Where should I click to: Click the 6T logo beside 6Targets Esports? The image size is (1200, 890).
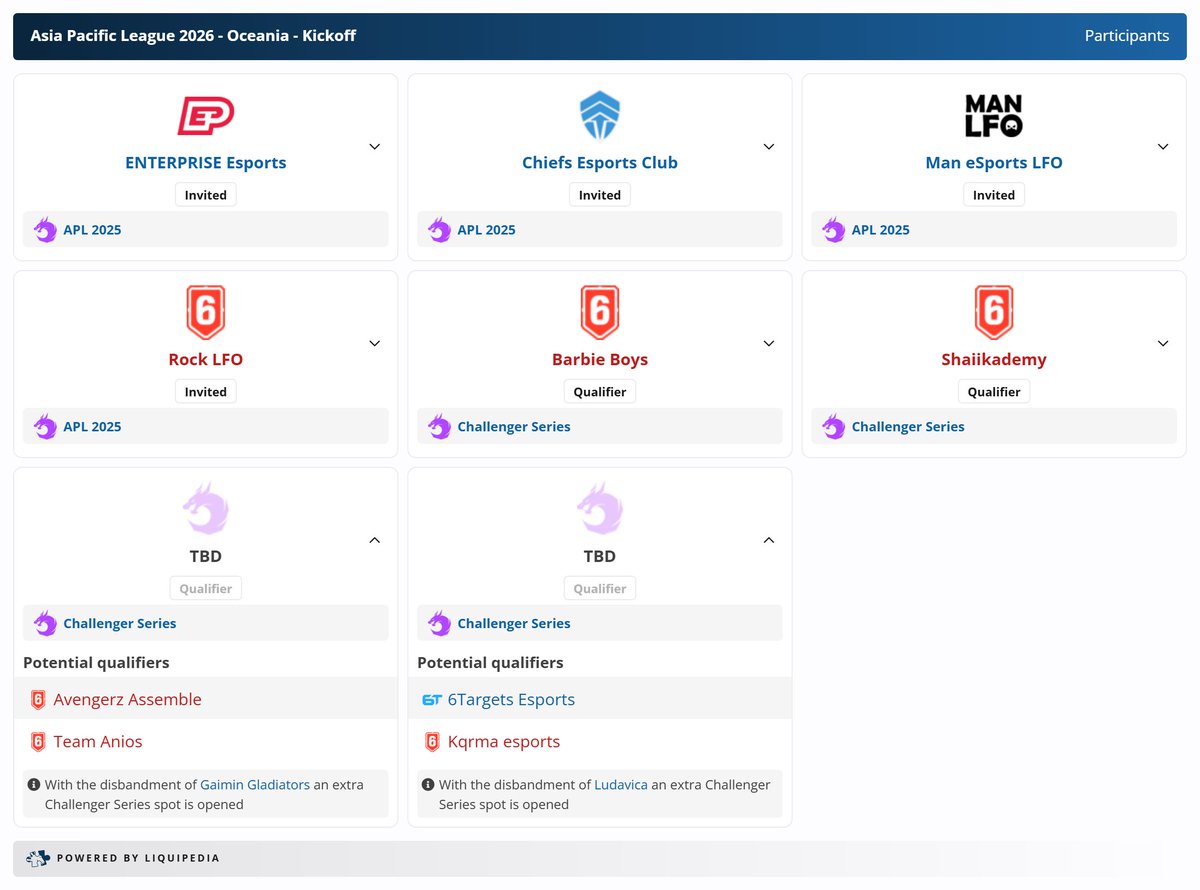[432, 700]
